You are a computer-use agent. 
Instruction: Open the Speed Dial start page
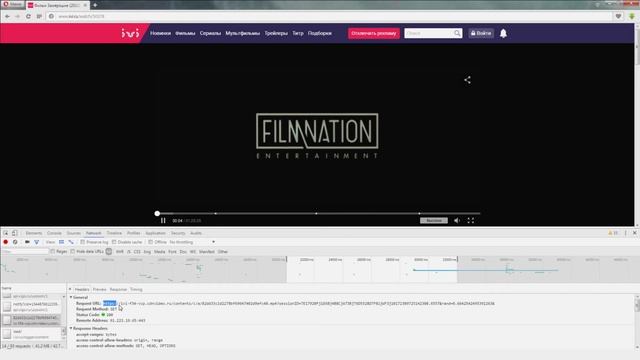[x=39, y=16]
